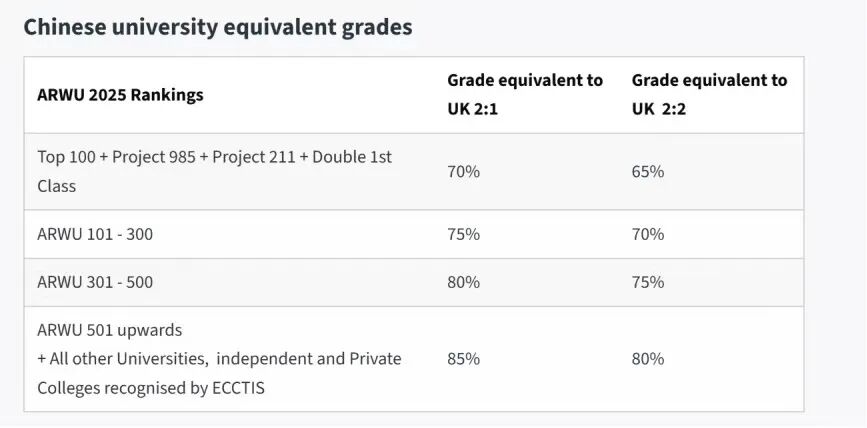Click the 80% UK 2:2 cell in the last row
Screen dimensions: 867x428
point(648,358)
